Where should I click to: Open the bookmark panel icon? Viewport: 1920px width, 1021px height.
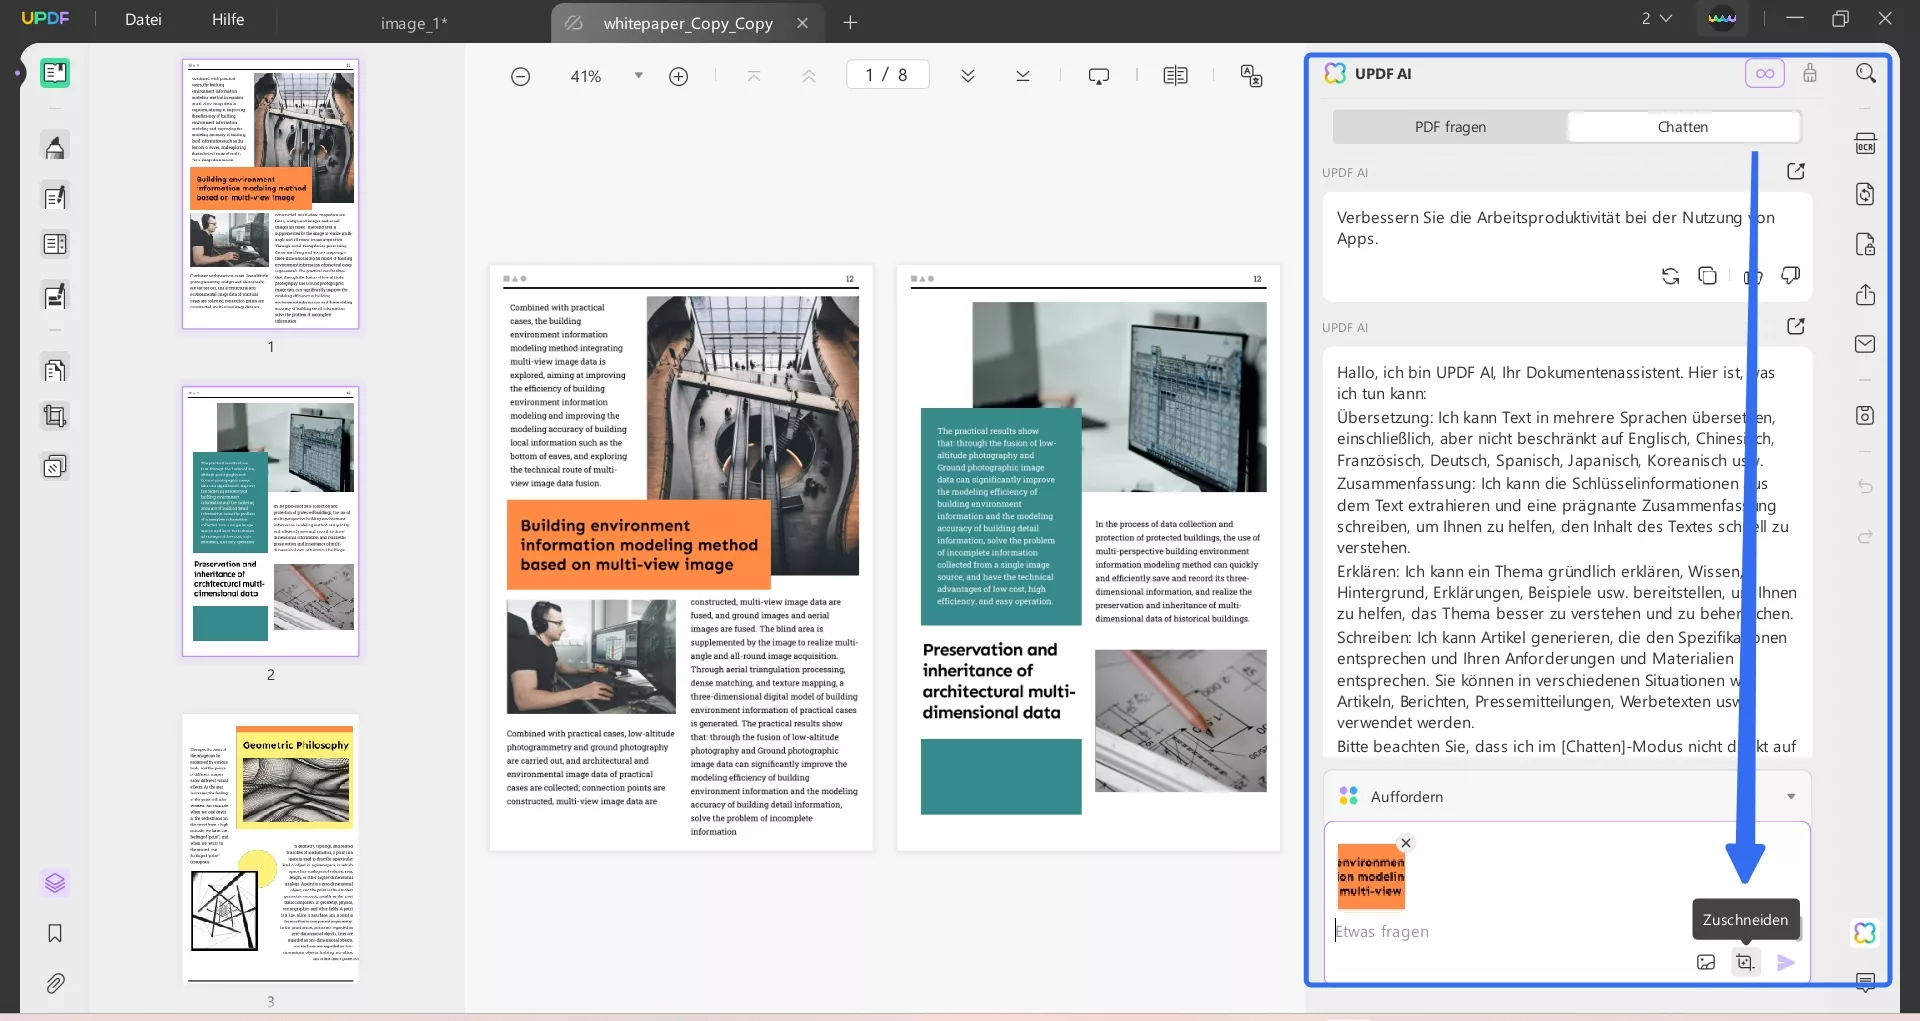55,933
